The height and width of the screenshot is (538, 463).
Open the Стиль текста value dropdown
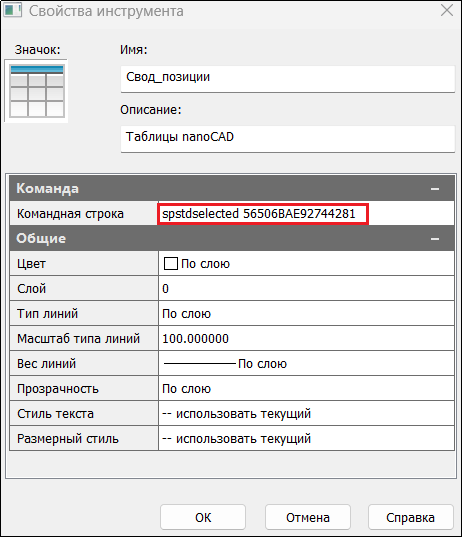[x=306, y=414]
